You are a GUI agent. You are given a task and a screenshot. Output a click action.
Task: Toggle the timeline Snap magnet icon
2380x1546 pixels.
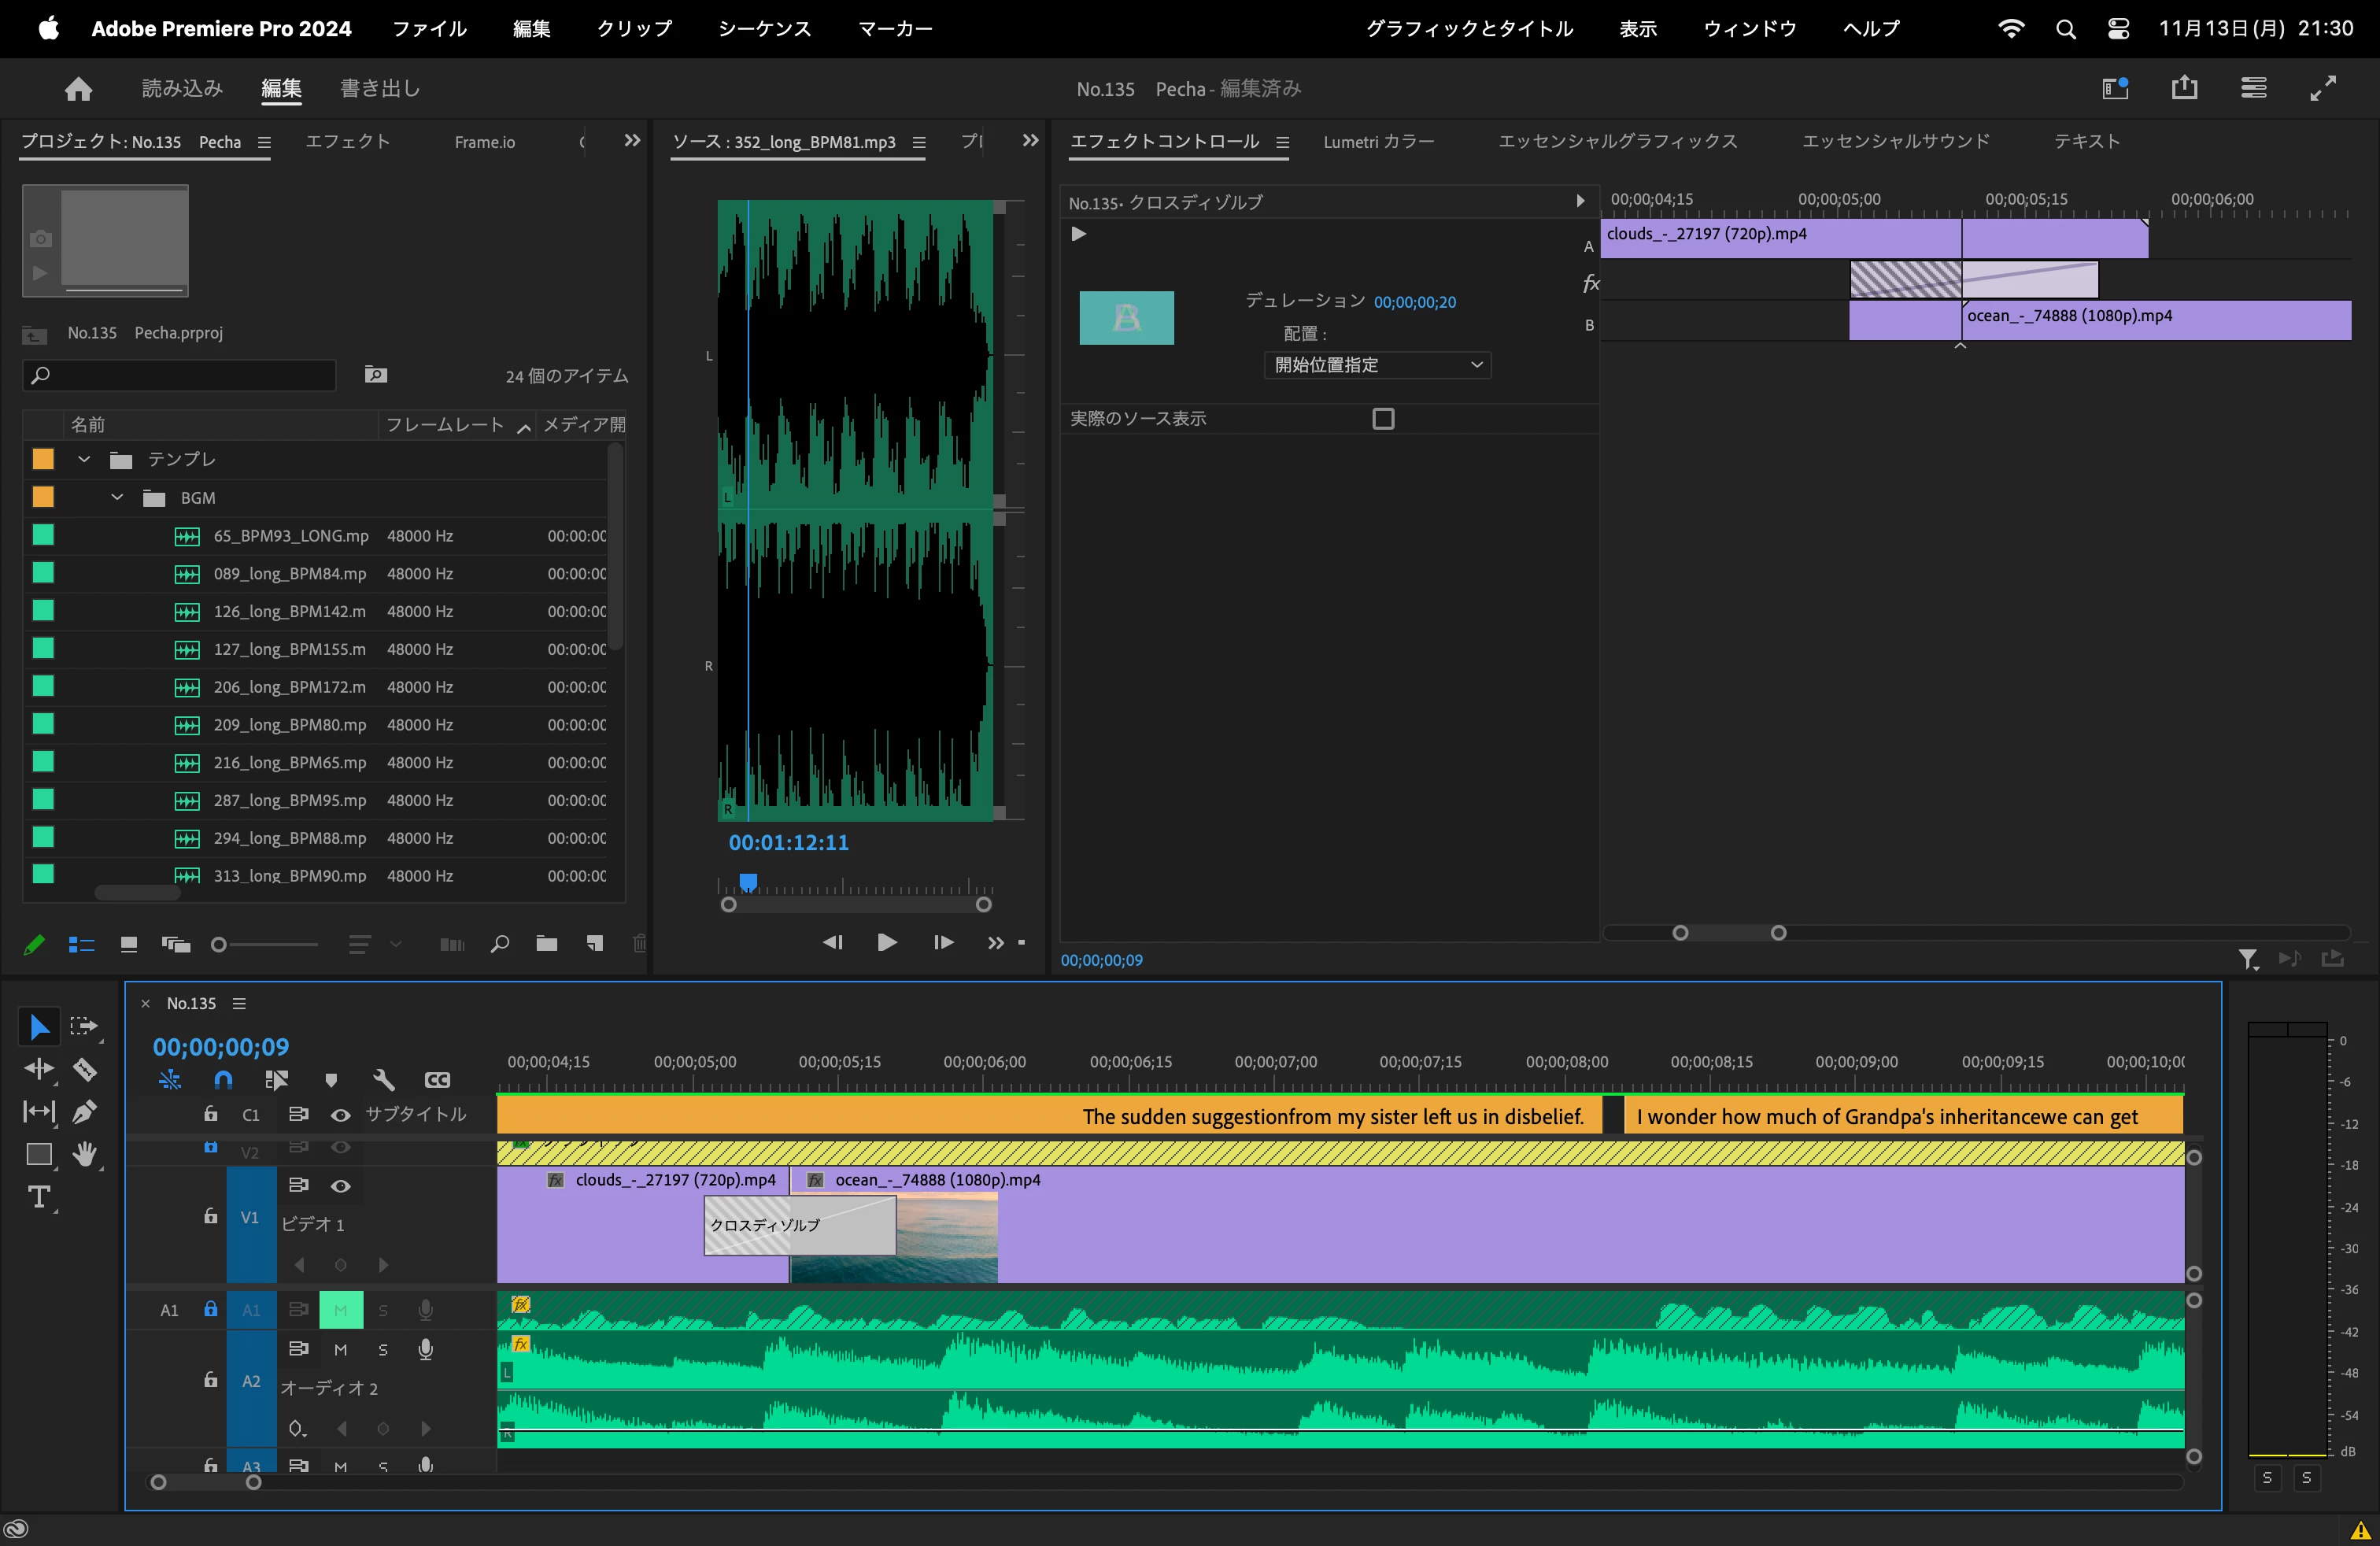223,1080
